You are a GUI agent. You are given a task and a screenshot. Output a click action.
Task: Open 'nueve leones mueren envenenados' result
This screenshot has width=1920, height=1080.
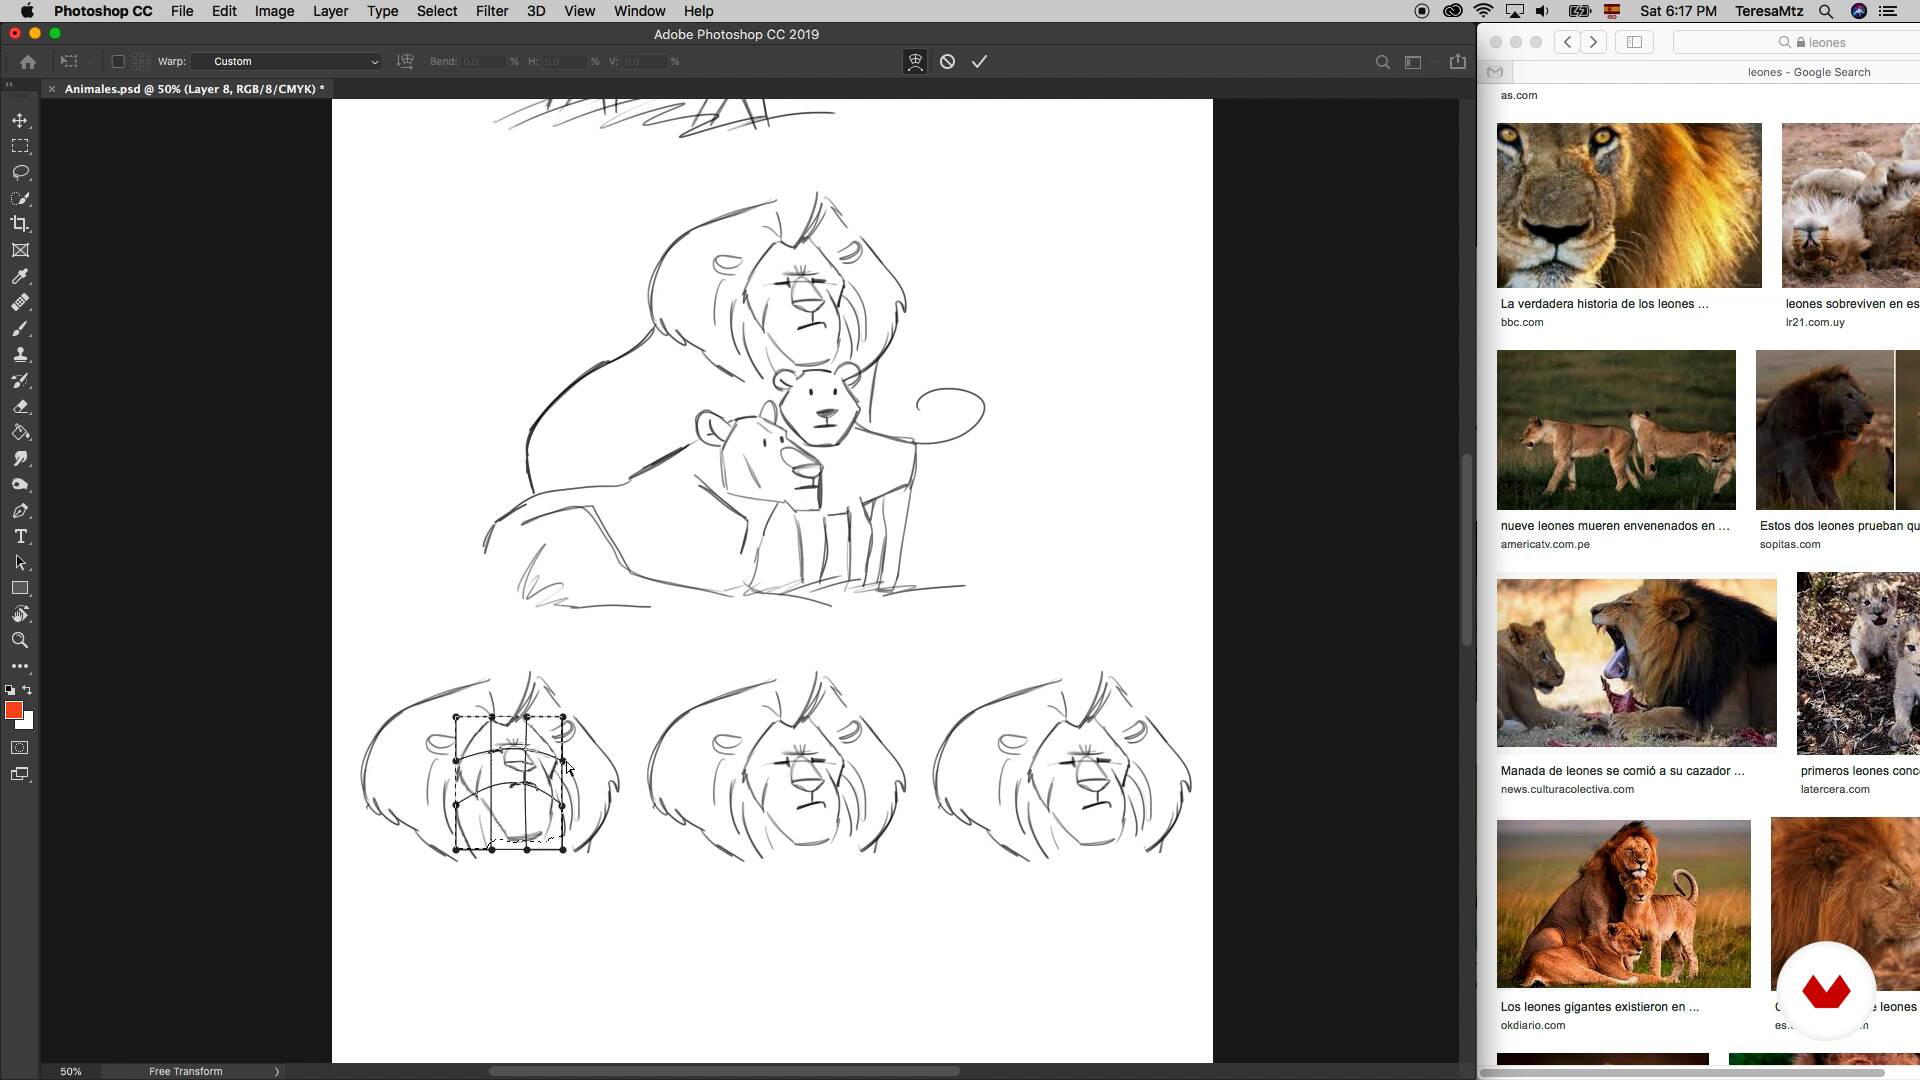[x=1615, y=526]
